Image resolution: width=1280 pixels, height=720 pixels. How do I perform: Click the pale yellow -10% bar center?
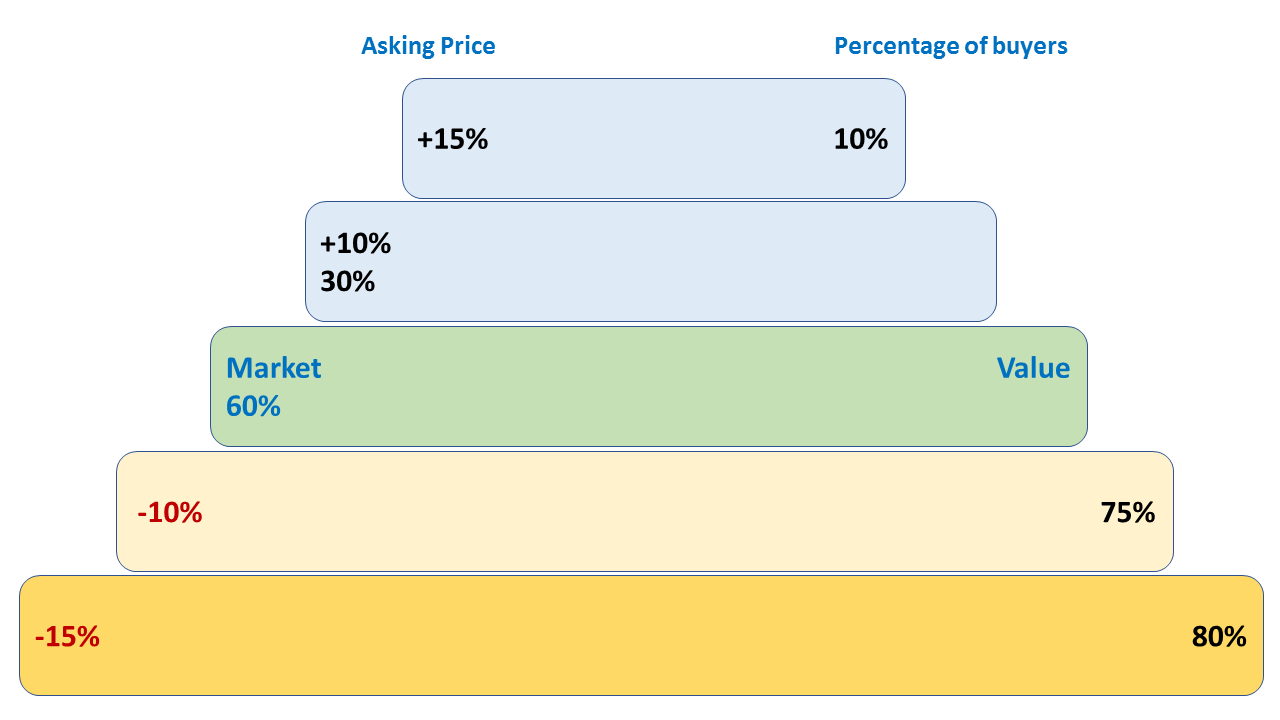coord(645,511)
